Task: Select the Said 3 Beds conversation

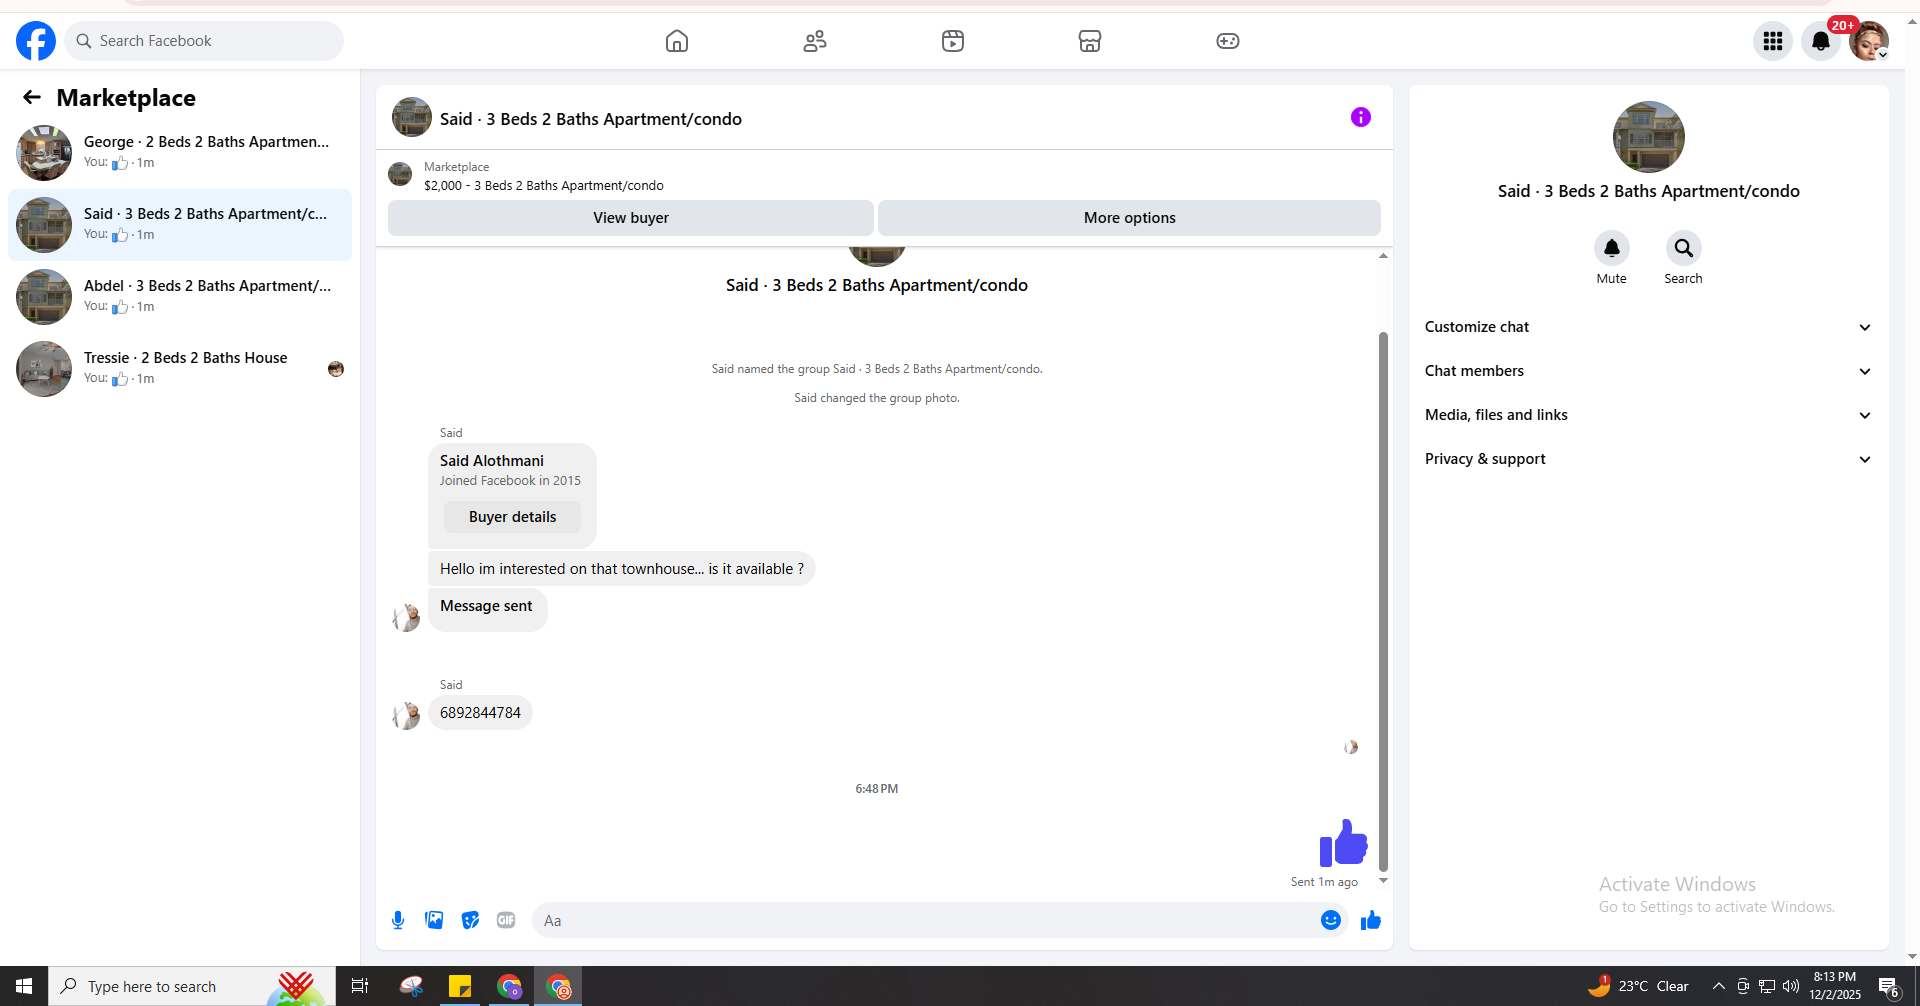Action: (180, 225)
